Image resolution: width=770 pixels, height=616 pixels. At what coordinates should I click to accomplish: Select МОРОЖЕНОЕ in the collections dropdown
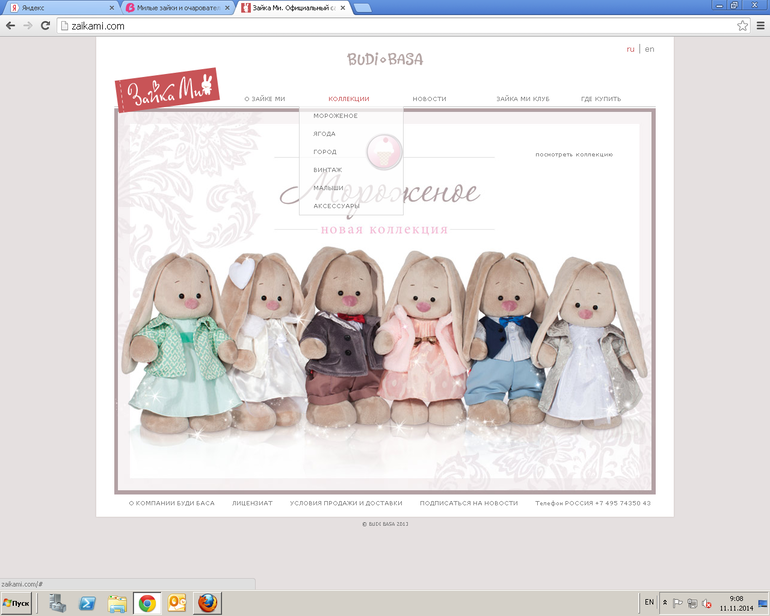pos(335,116)
